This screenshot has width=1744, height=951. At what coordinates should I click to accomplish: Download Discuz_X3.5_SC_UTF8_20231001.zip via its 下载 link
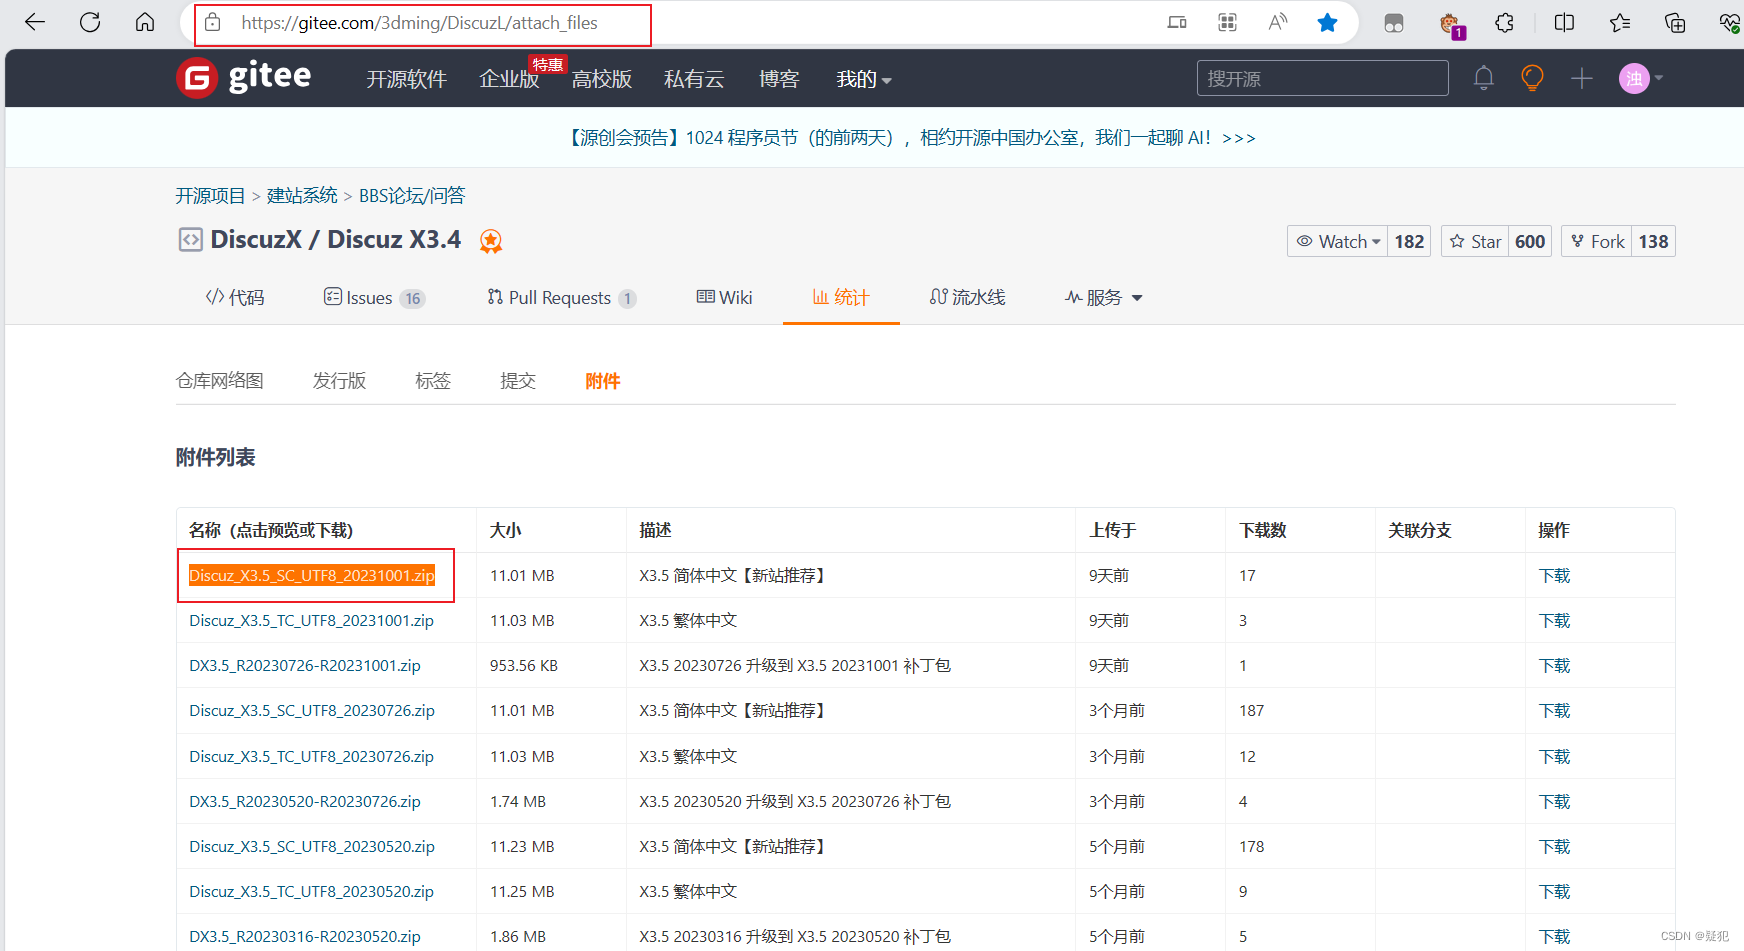tap(1554, 575)
